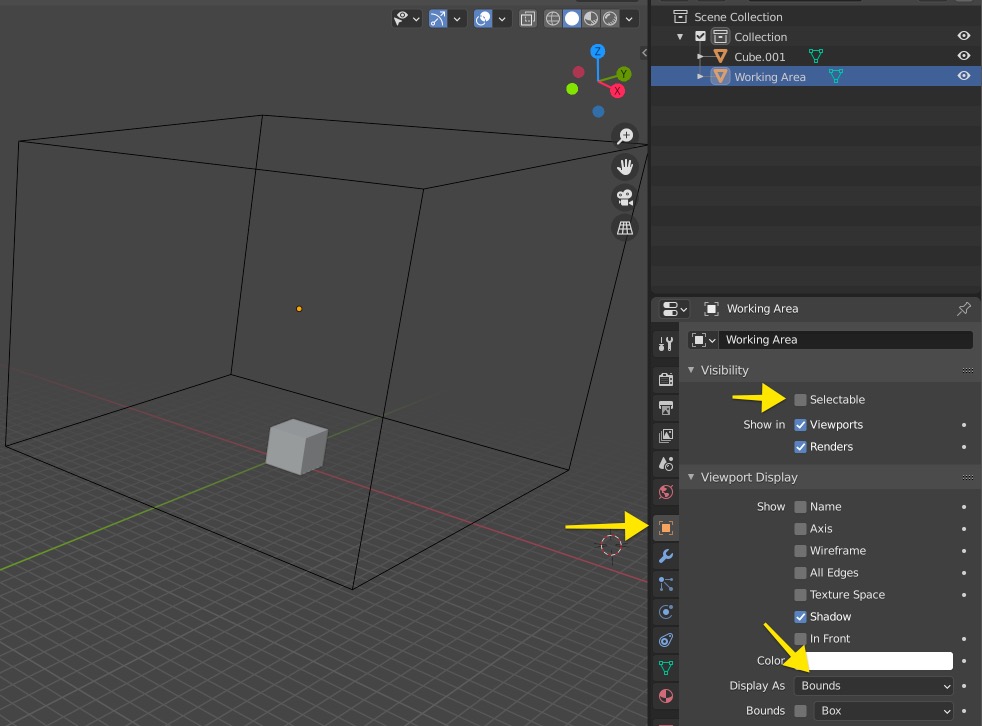
Task: Open the Material properties tab
Action: tap(666, 696)
